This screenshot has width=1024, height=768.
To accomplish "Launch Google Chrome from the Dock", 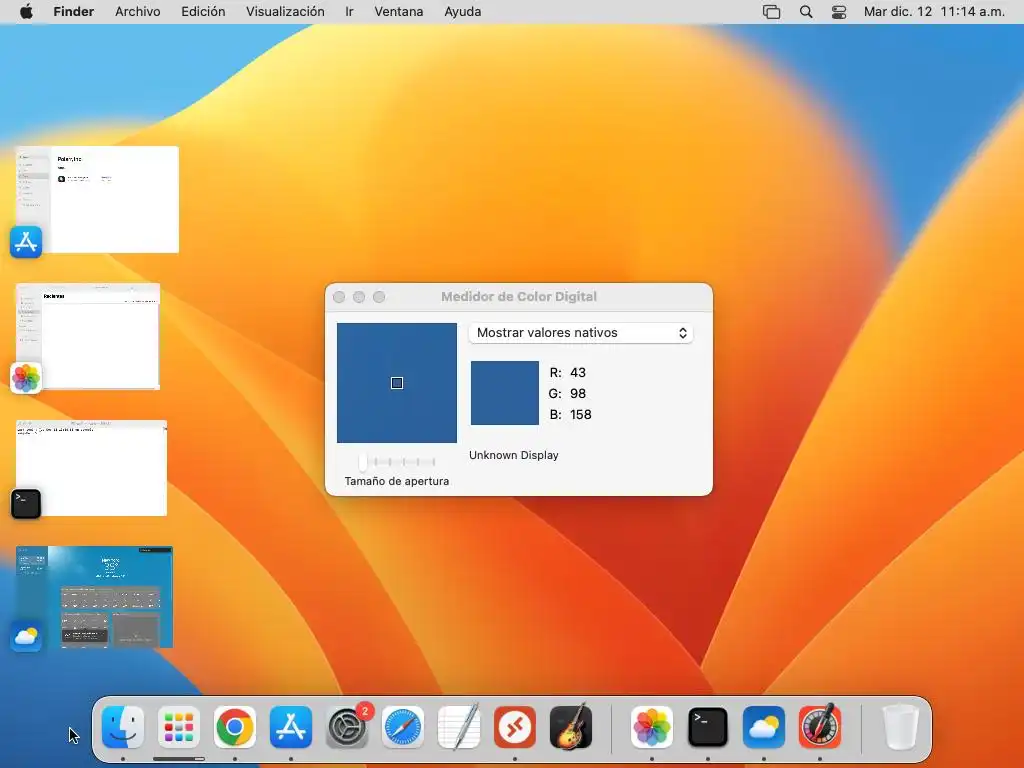I will (235, 727).
